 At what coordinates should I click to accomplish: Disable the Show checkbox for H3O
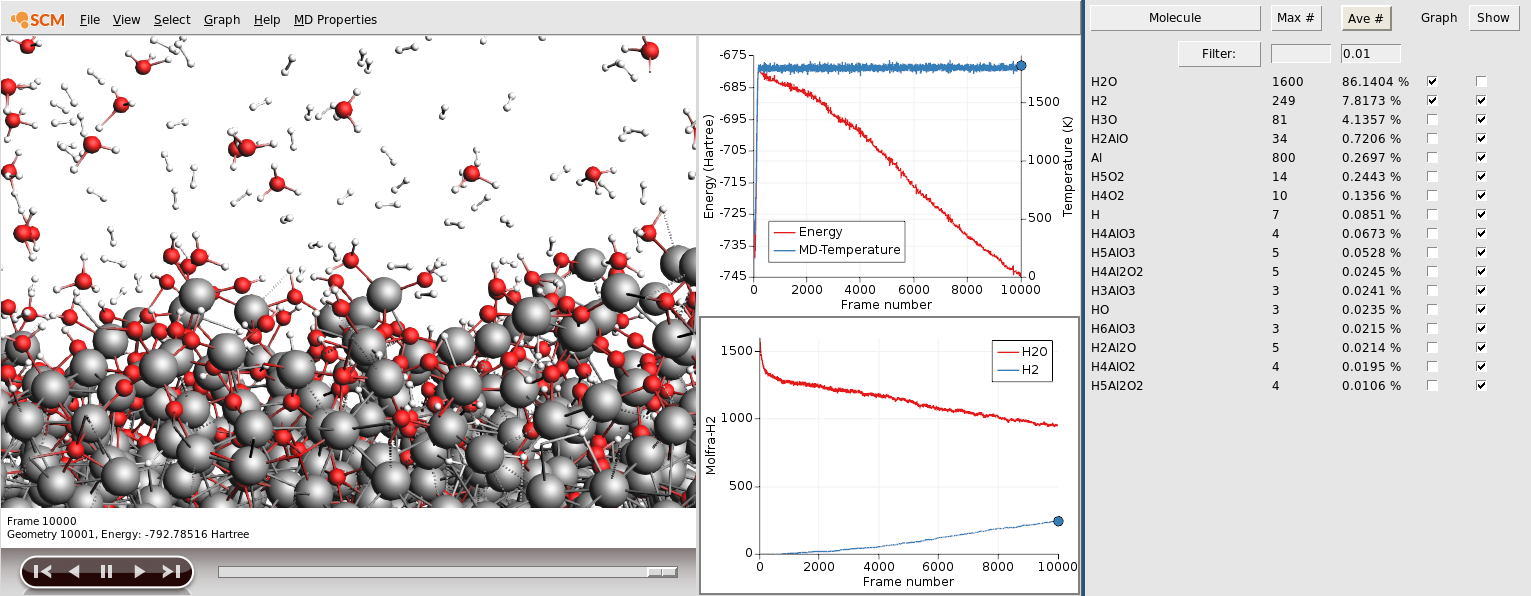[1481, 120]
